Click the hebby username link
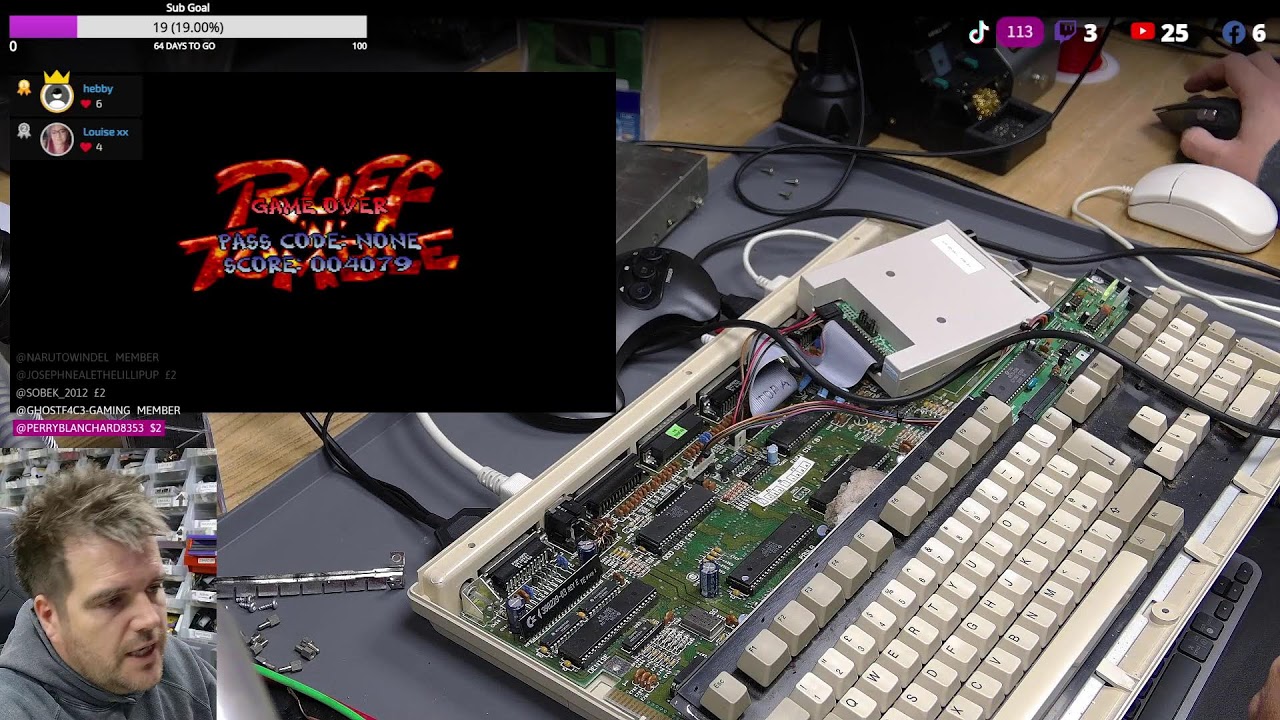1280x720 pixels. 98,89
